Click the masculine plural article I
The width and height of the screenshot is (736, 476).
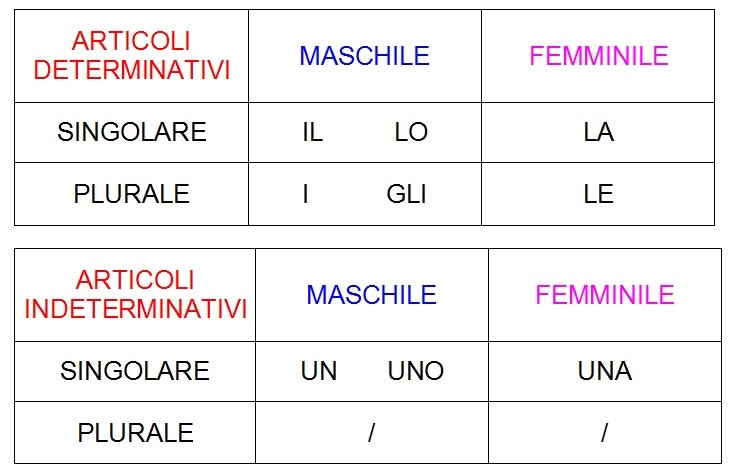coord(305,193)
